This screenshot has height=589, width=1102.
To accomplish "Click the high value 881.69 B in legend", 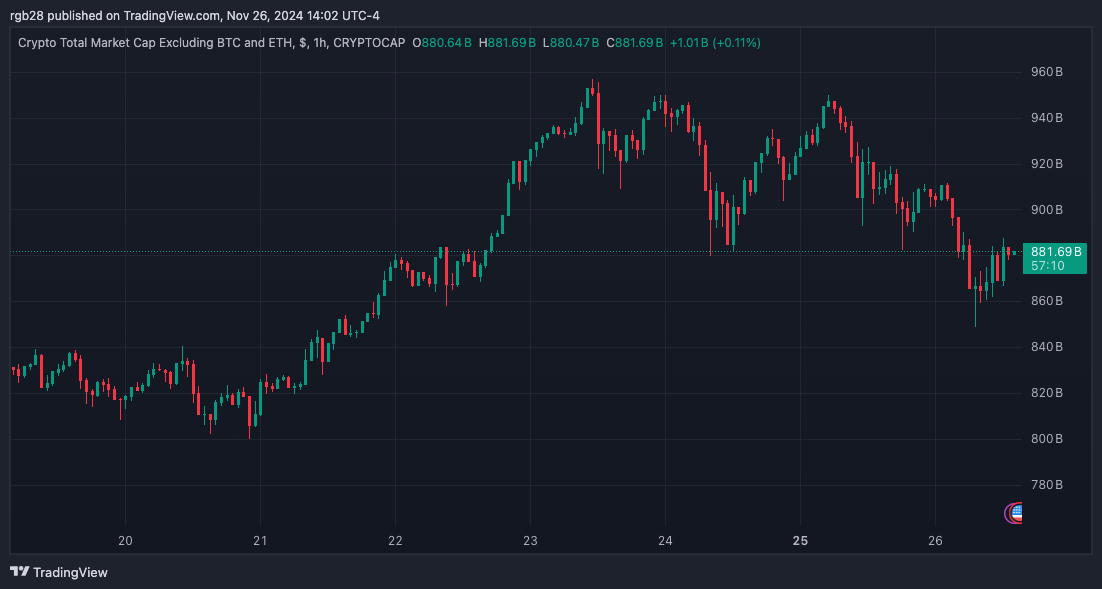I will point(513,43).
